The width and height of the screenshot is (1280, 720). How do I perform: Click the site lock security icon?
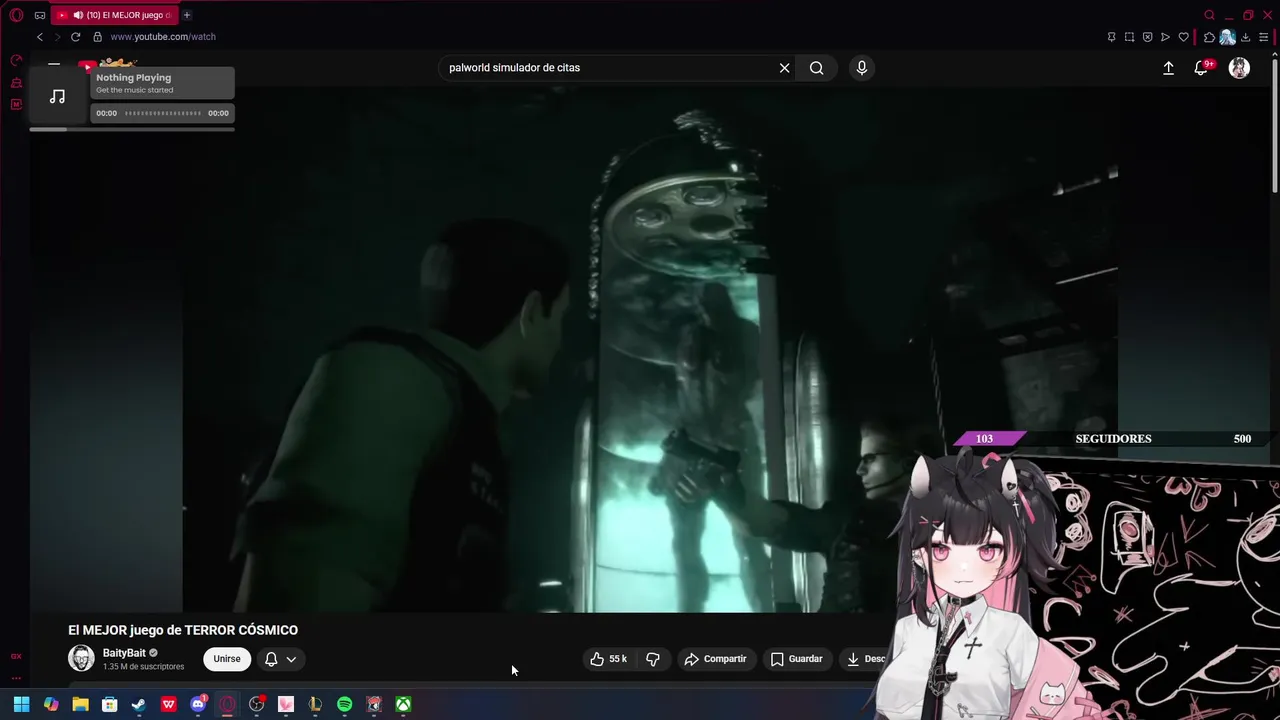click(x=97, y=37)
